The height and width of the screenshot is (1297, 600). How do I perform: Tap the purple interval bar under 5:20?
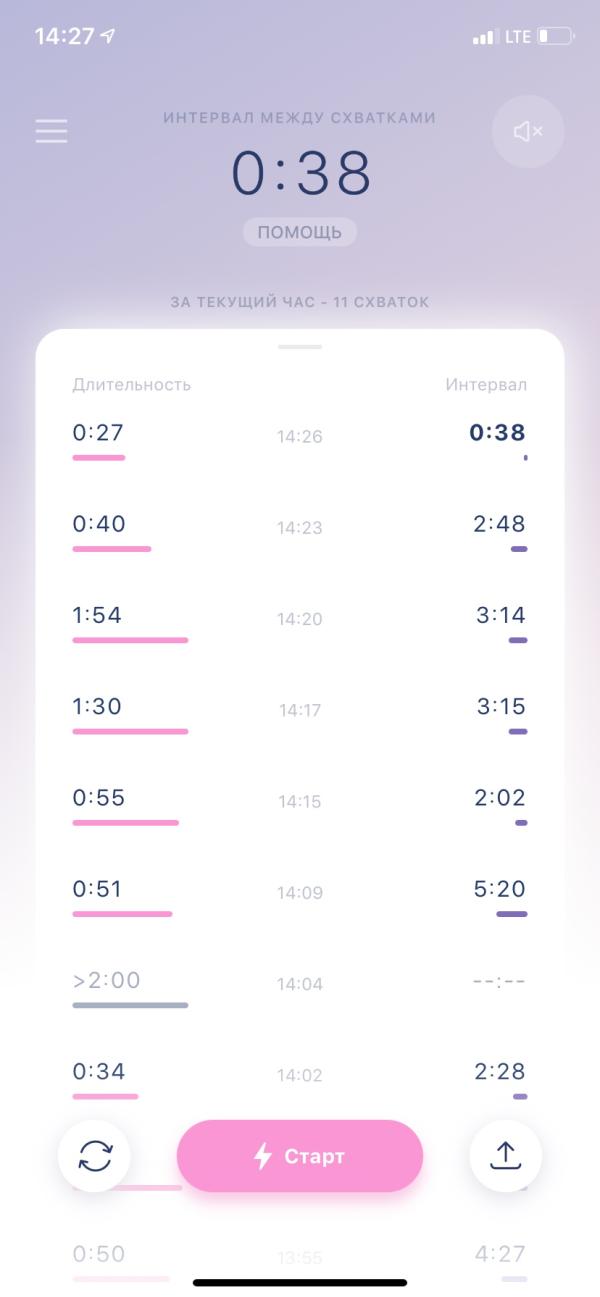pos(511,914)
